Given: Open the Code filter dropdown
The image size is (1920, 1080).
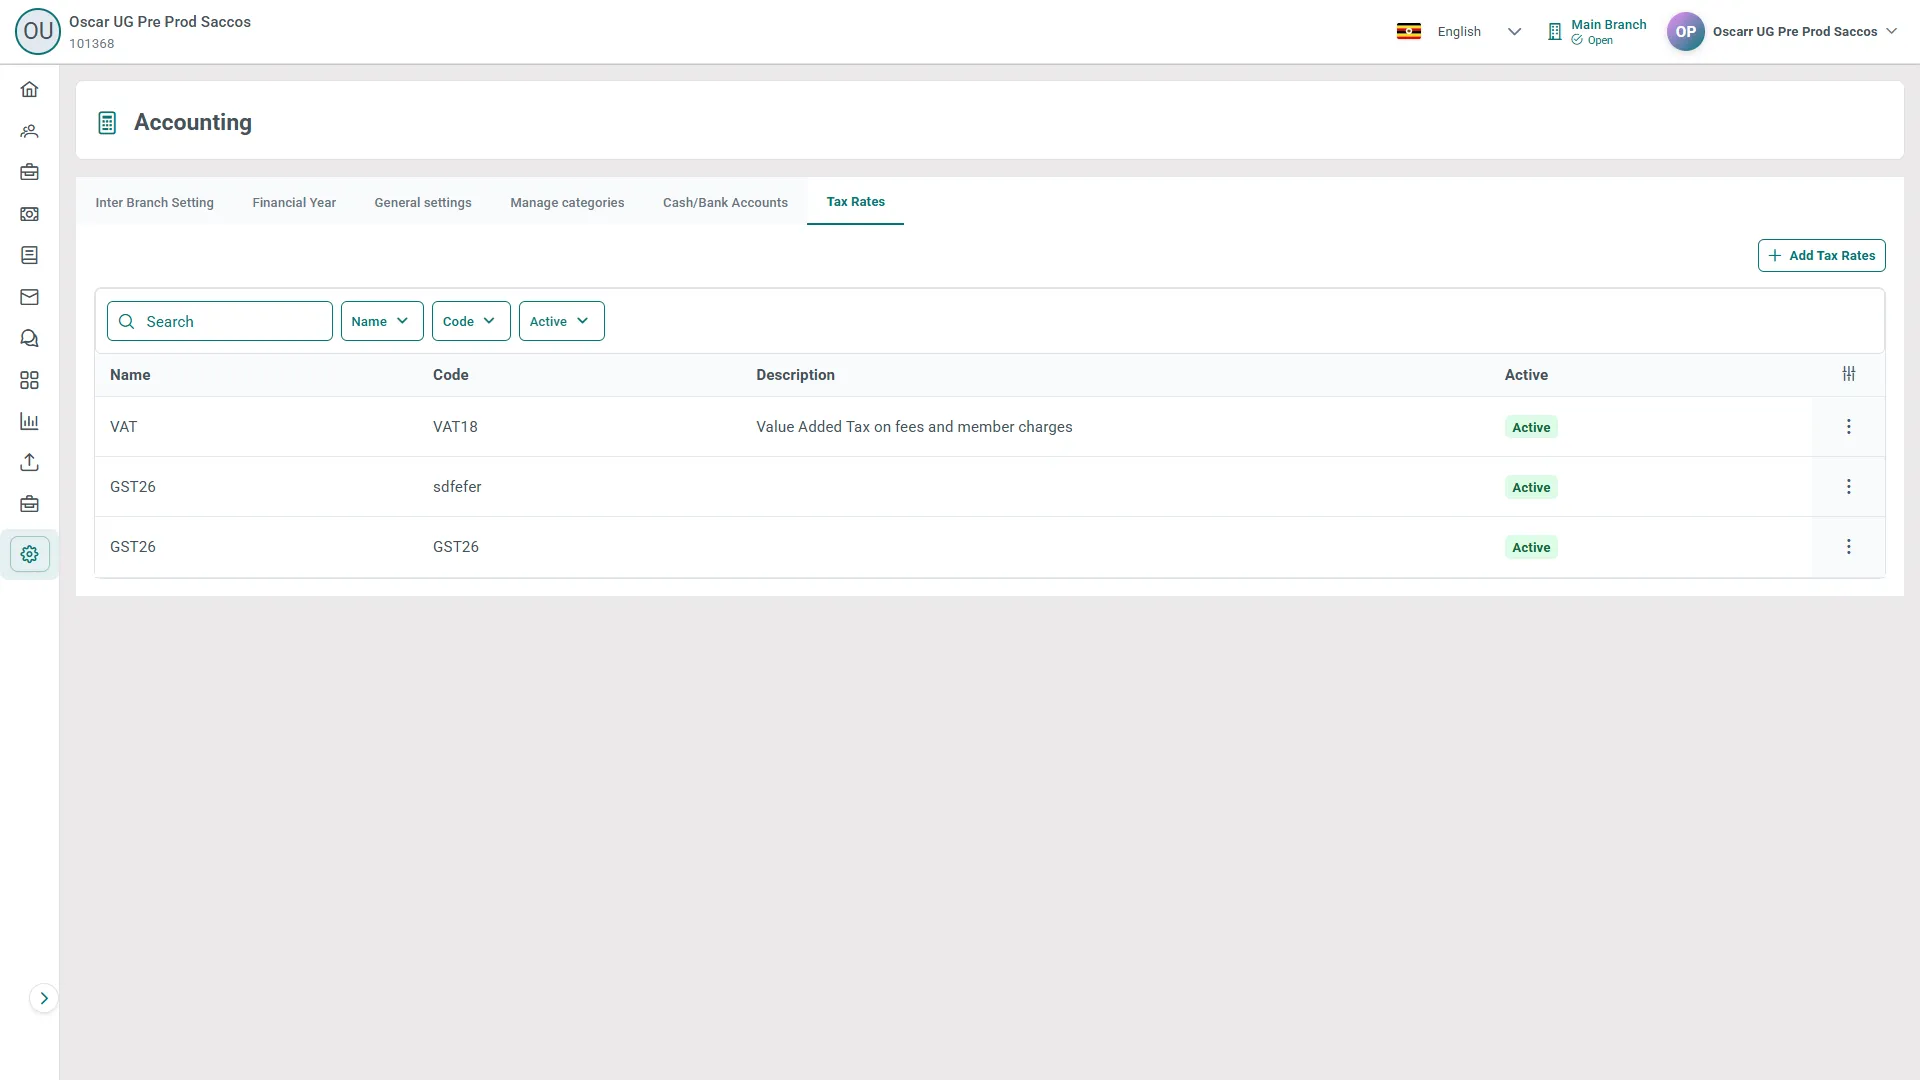Looking at the screenshot, I should [x=471, y=321].
